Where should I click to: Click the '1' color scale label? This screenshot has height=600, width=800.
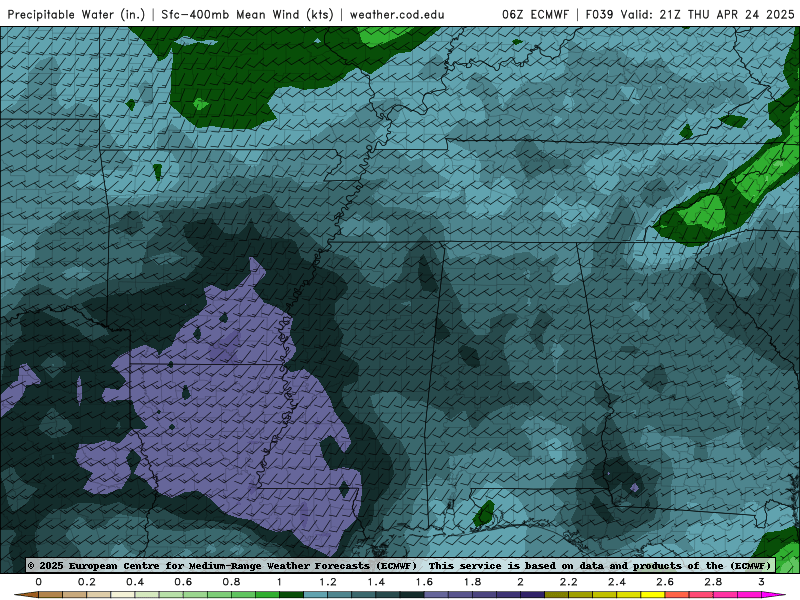coord(279,582)
